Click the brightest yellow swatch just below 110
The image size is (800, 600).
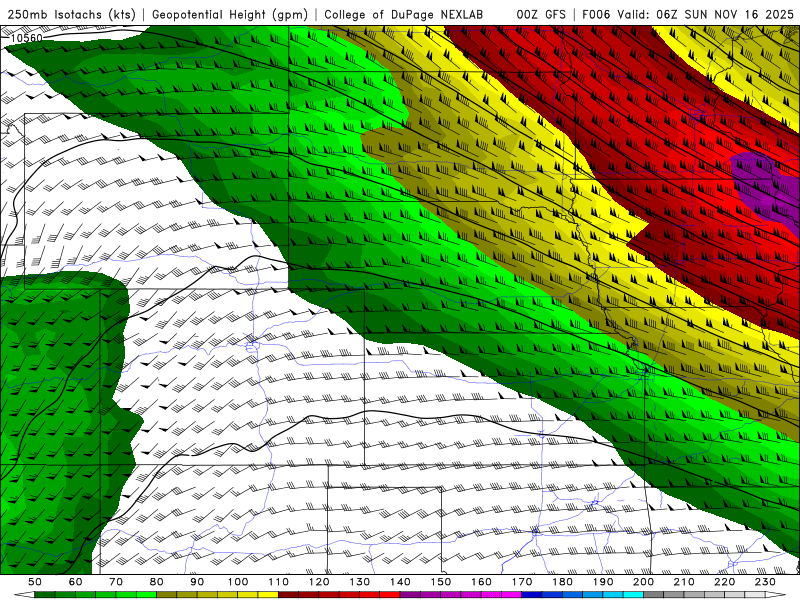(x=268, y=594)
